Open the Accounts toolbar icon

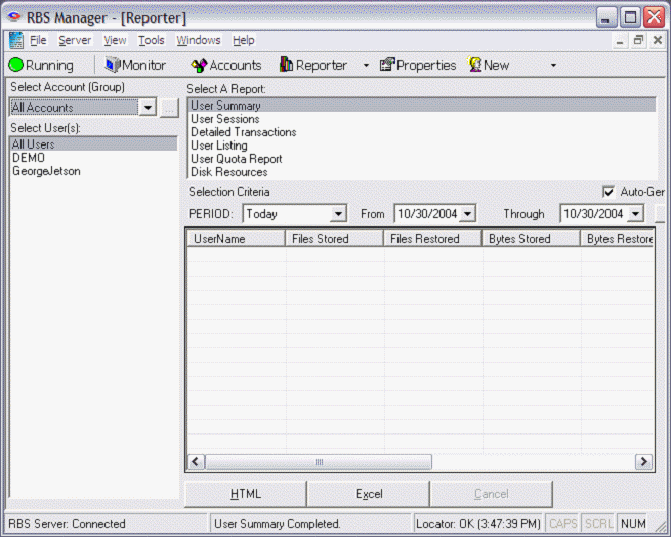point(199,65)
